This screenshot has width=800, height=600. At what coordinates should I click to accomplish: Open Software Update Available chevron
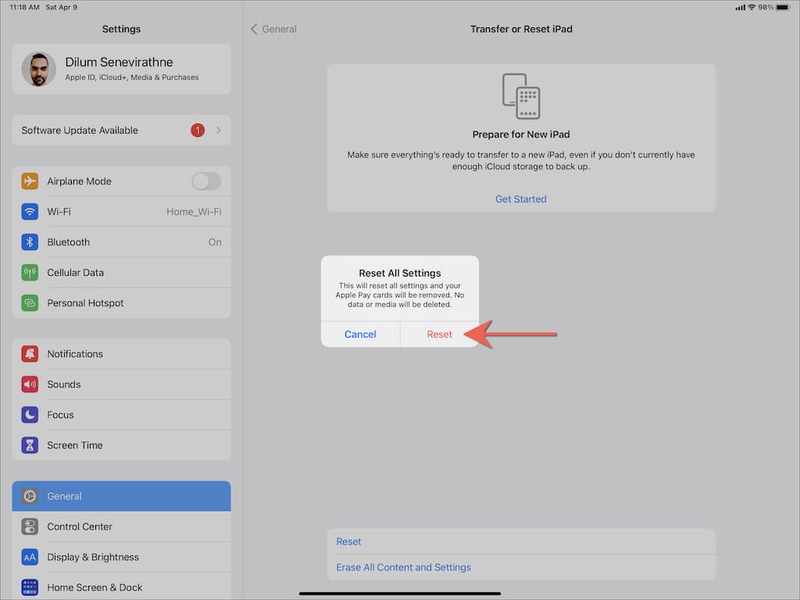point(219,130)
